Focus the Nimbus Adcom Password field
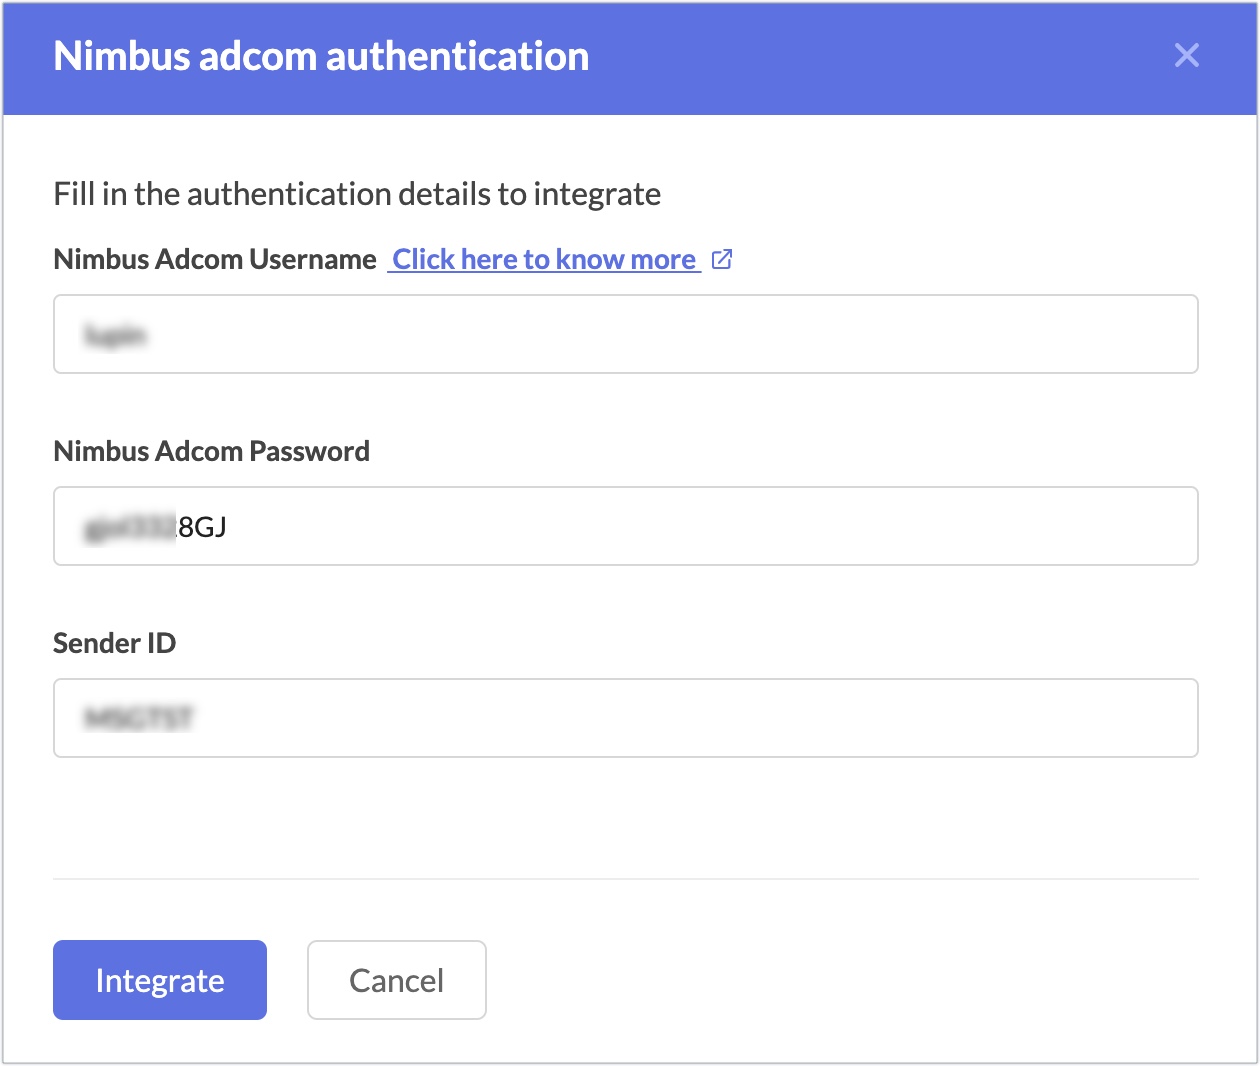The height and width of the screenshot is (1066, 1260). [626, 526]
